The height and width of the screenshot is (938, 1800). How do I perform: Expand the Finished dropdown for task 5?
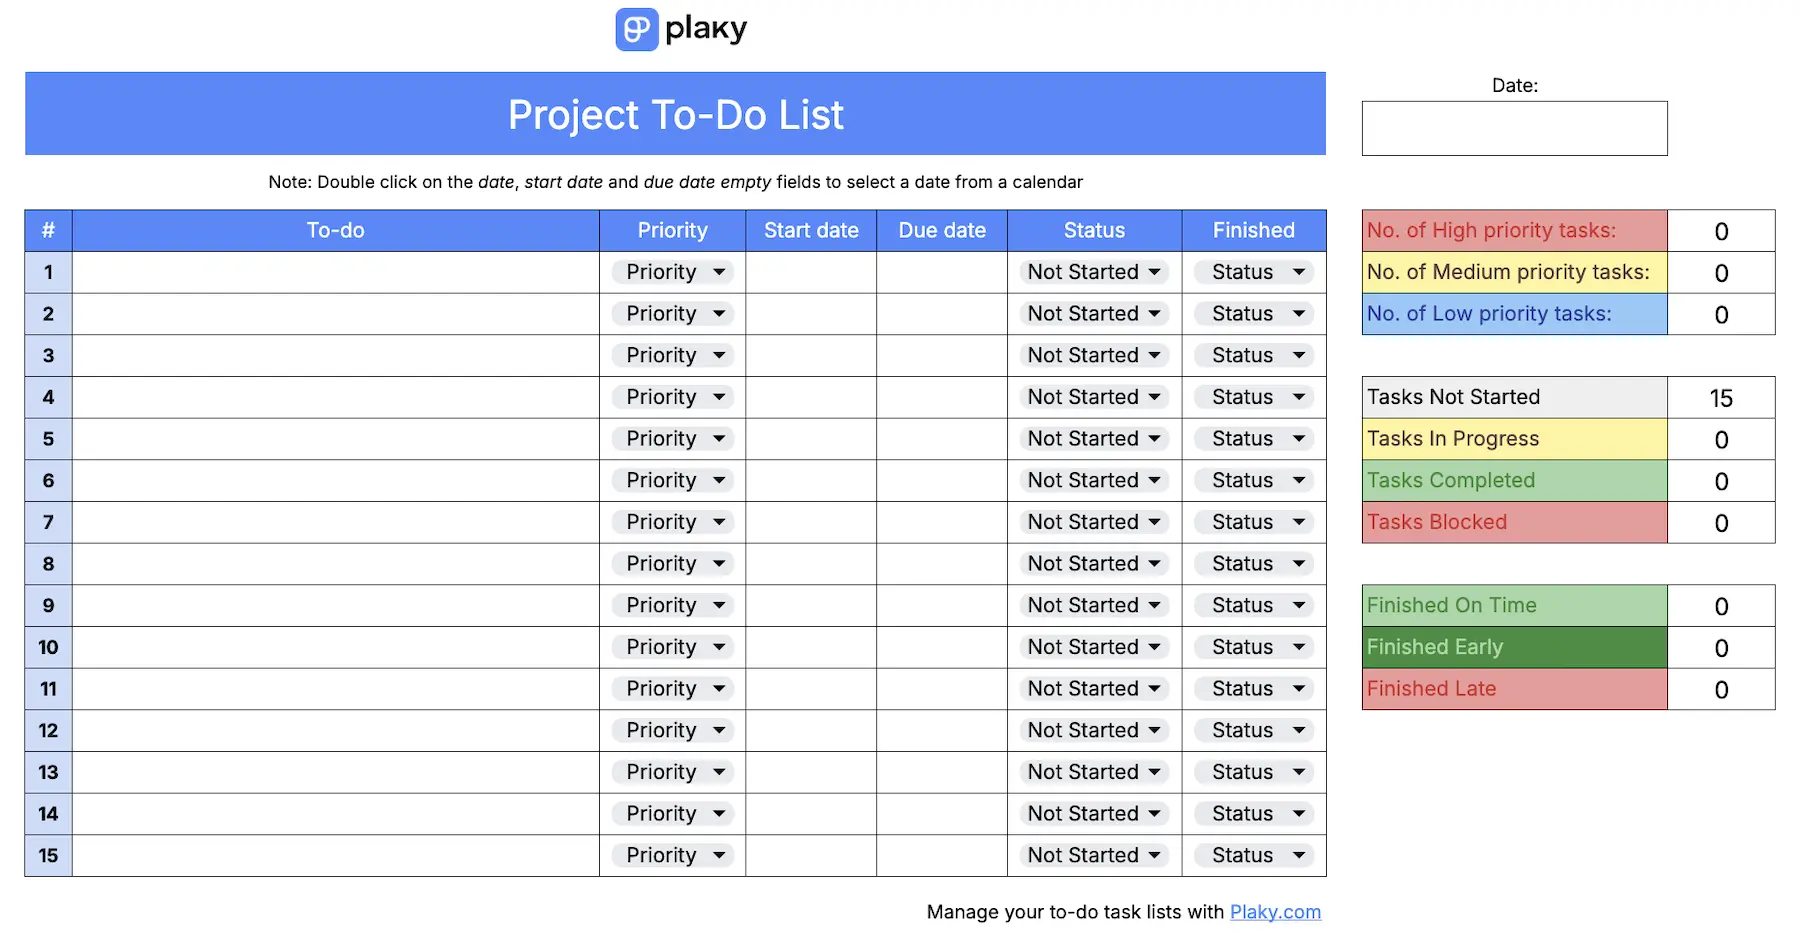coord(1253,438)
